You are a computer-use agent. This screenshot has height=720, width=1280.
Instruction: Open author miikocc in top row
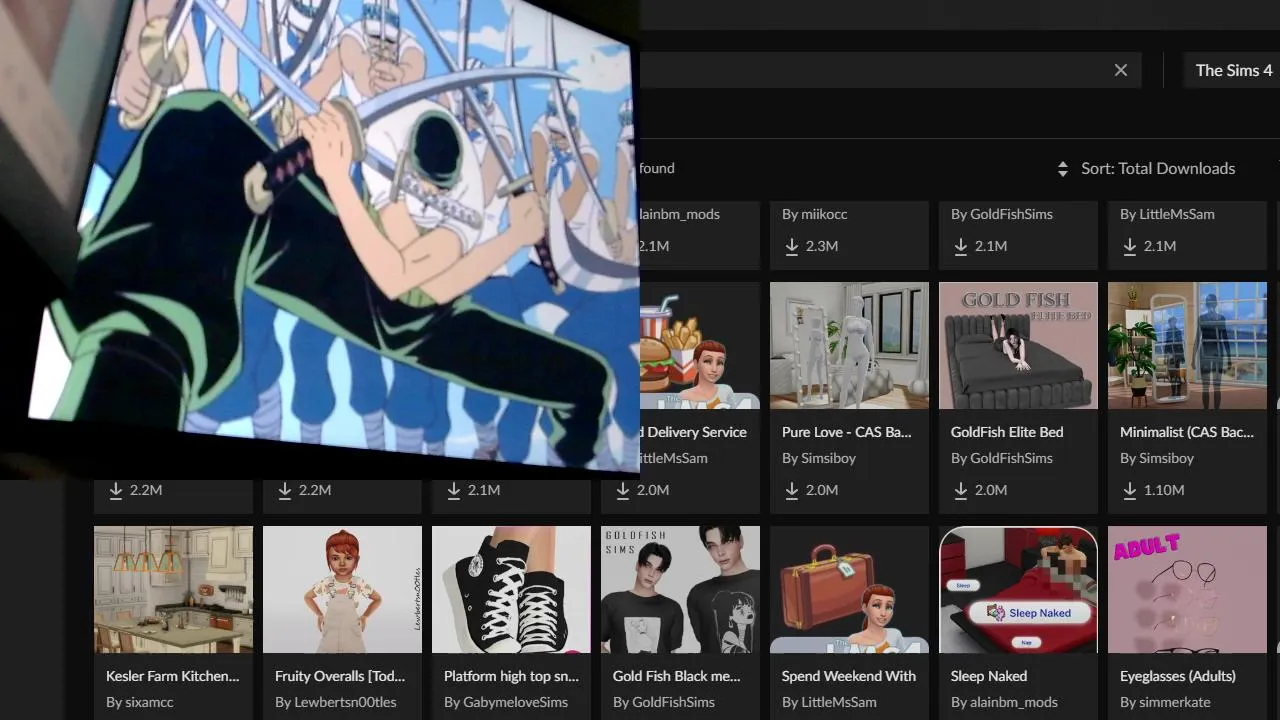[x=815, y=214]
